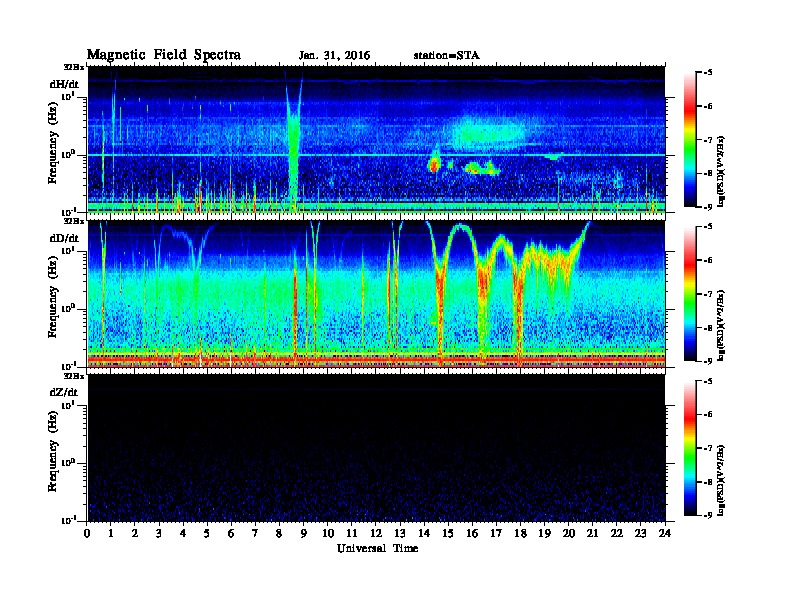Click the "-5" tick on dZ/dt color bar
The height and width of the screenshot is (612, 792).
click(708, 381)
